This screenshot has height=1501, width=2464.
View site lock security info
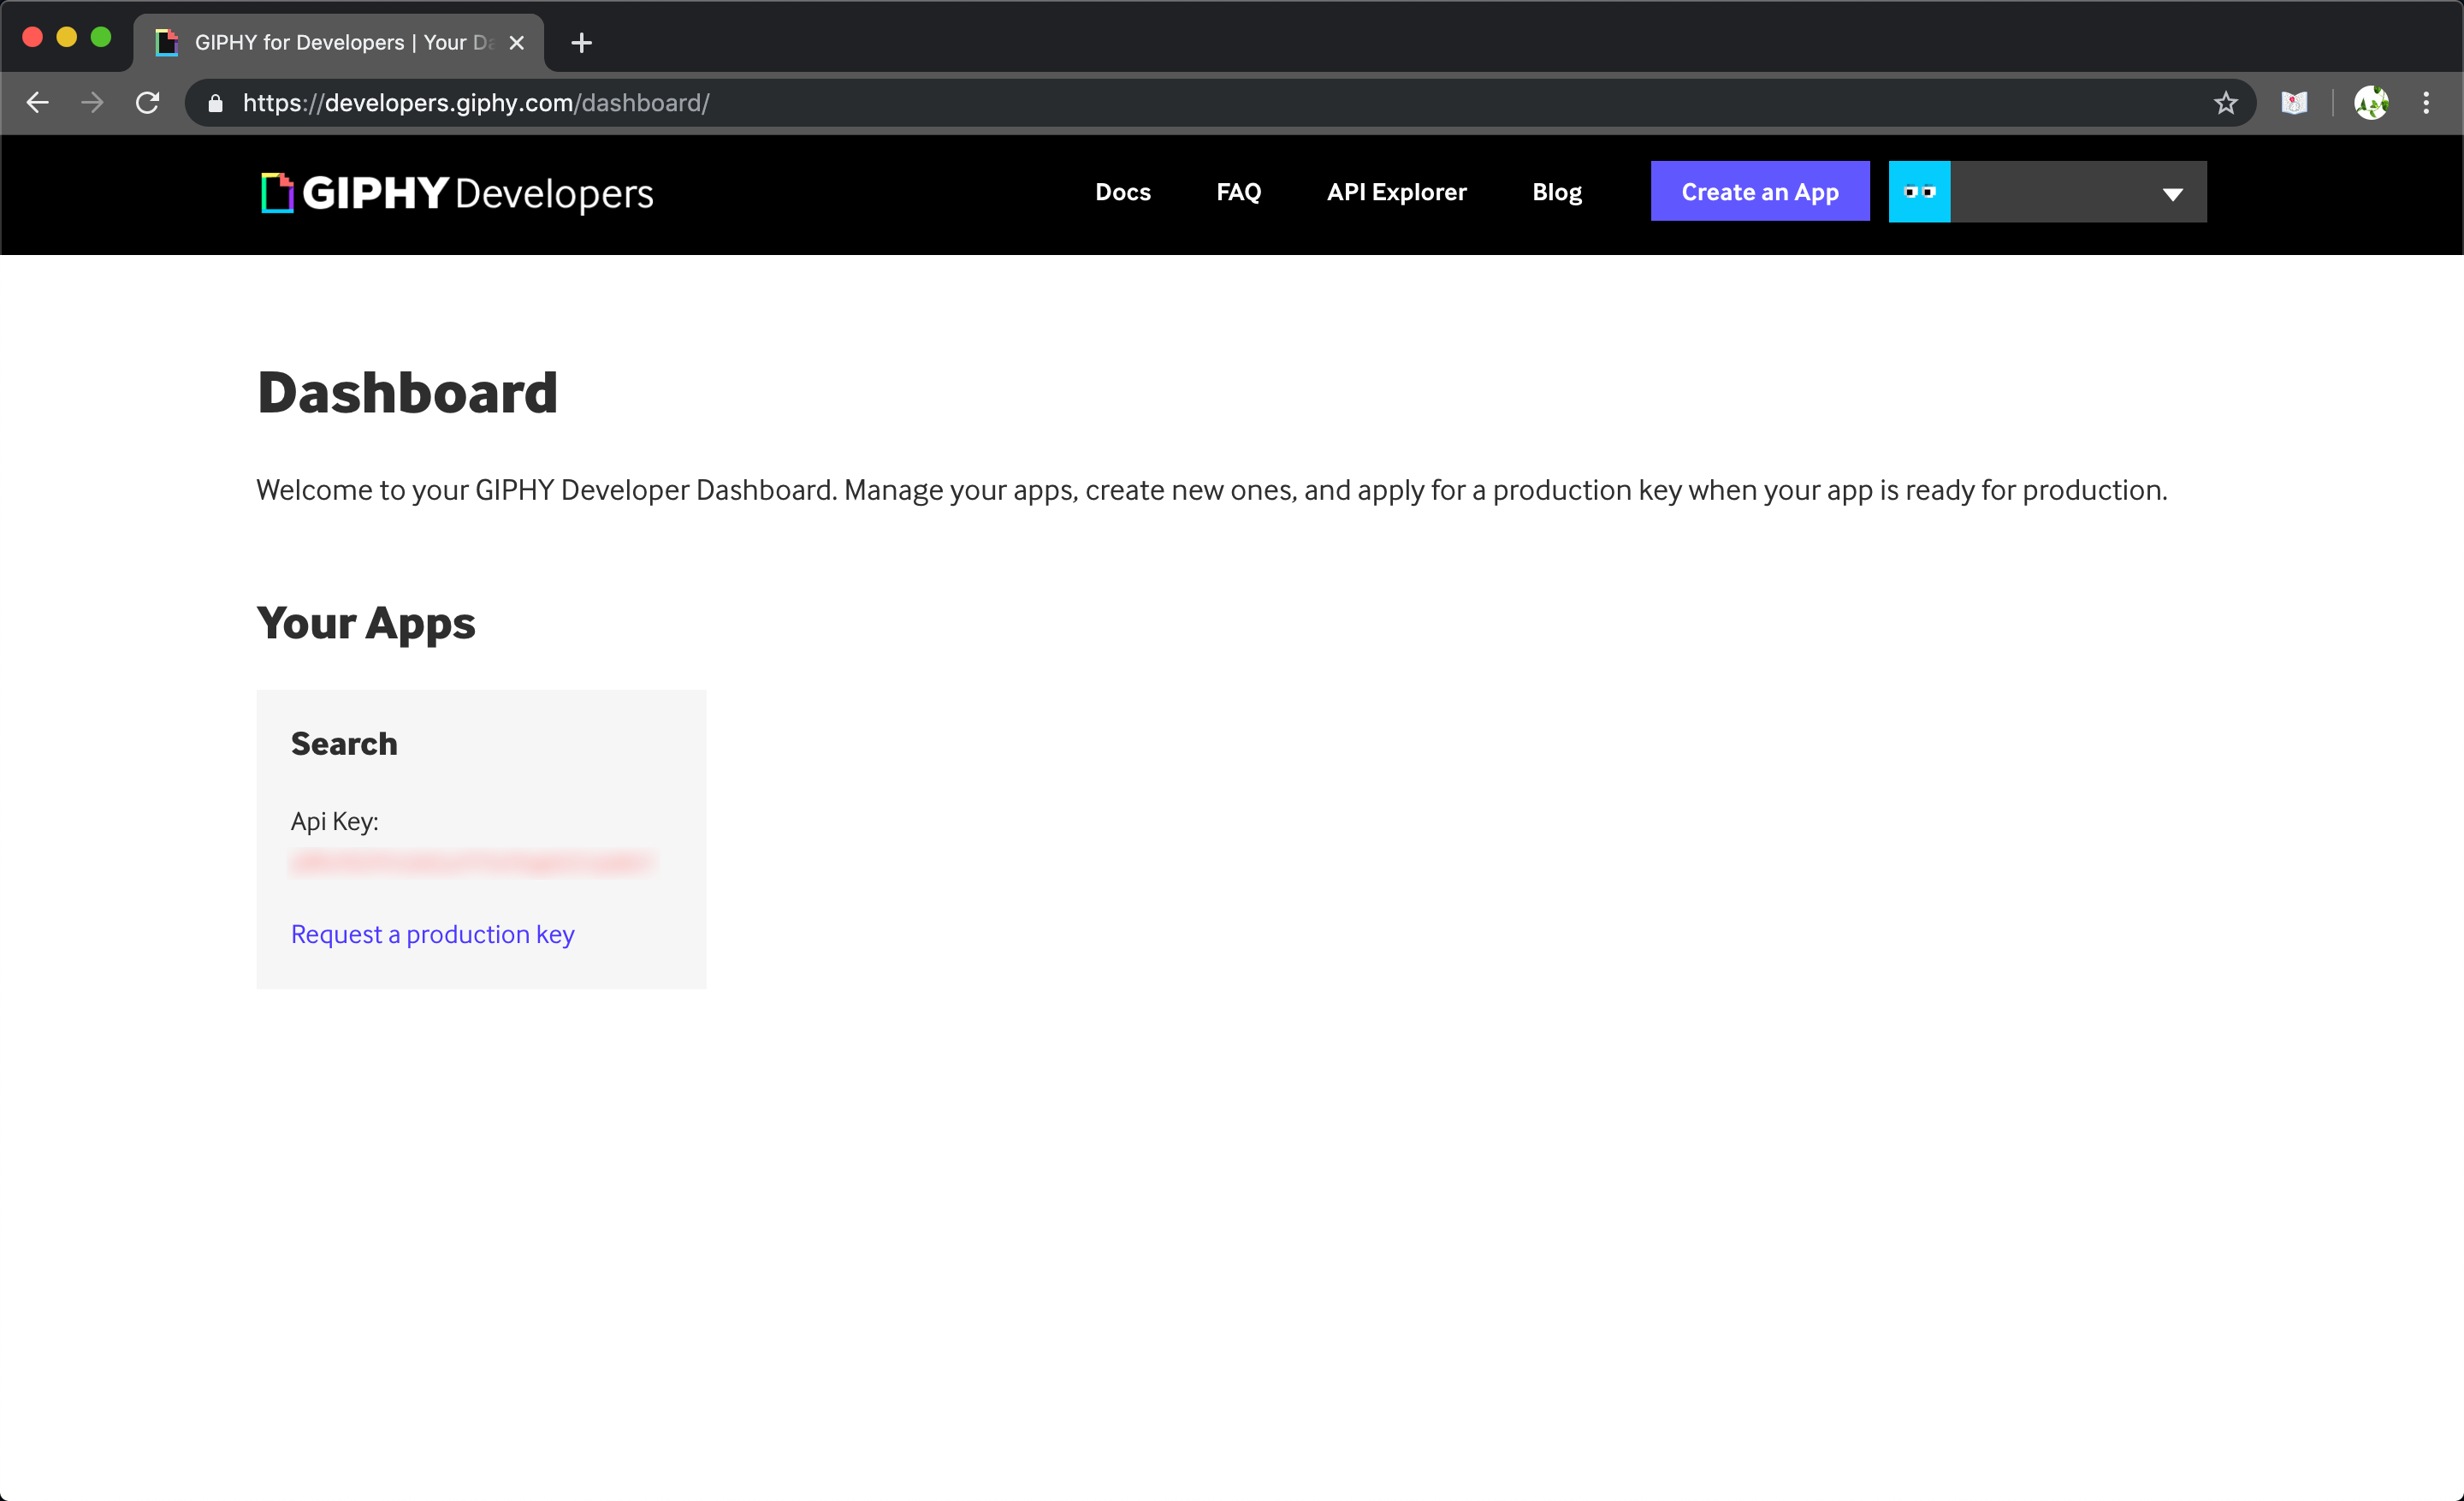tap(215, 103)
